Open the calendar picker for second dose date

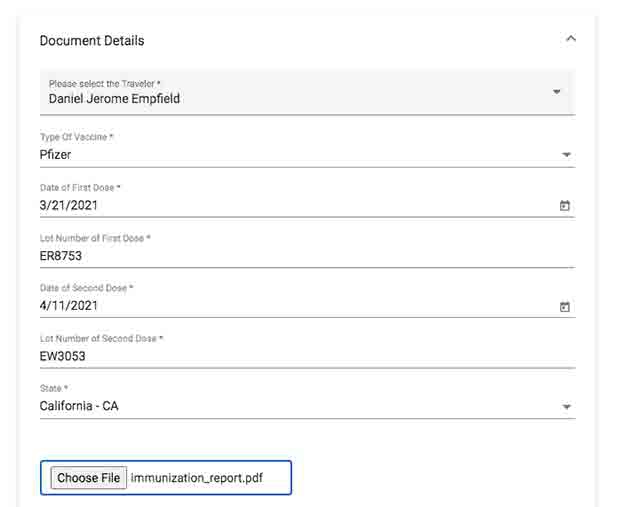(564, 306)
